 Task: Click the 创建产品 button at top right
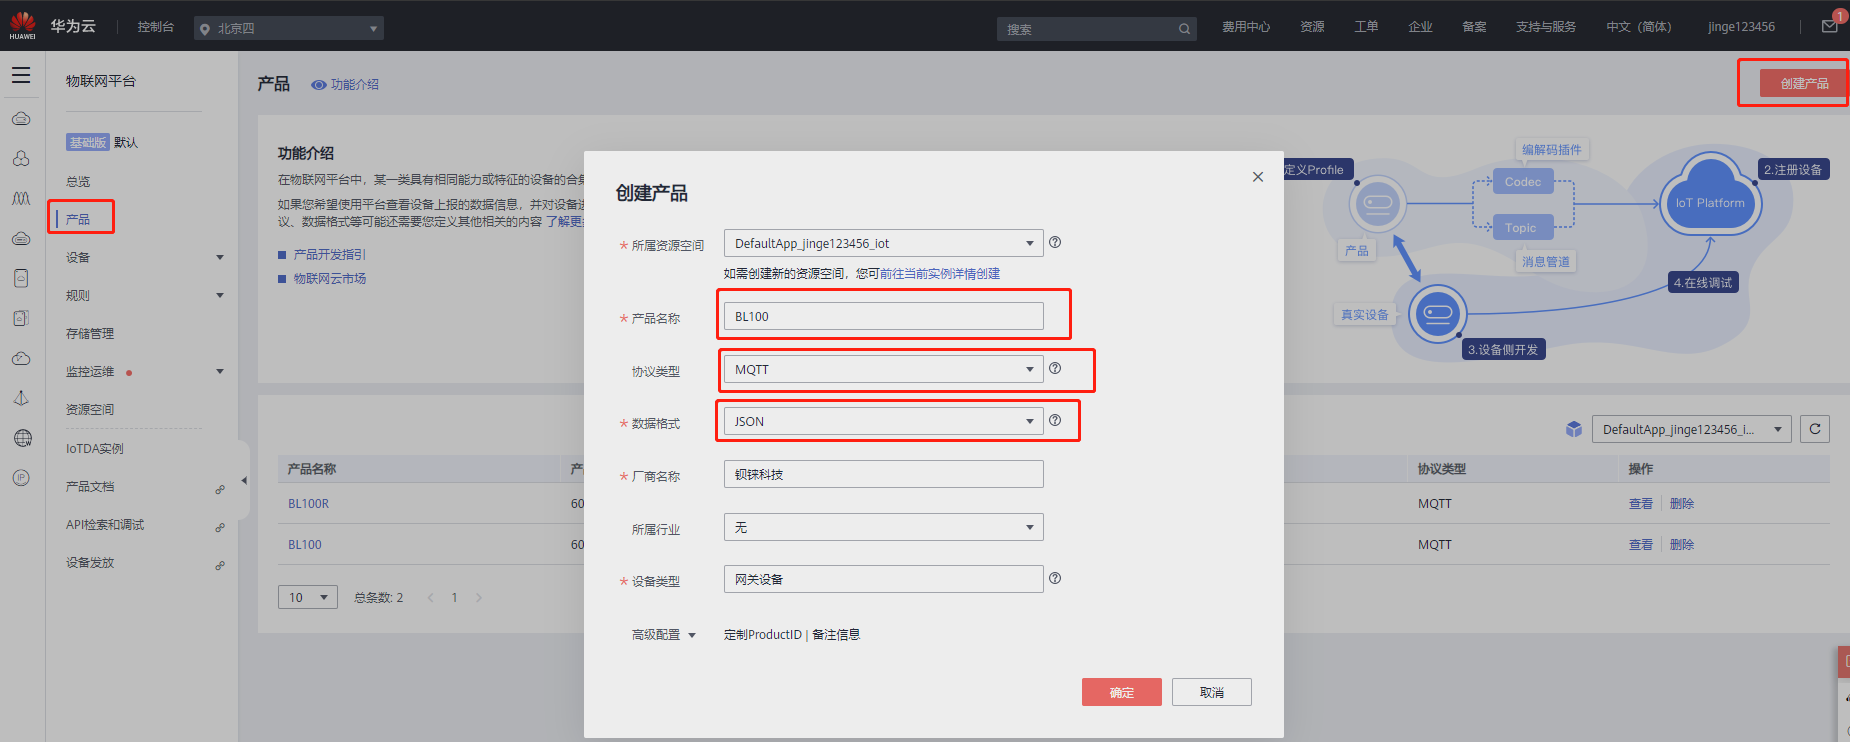pyautogui.click(x=1804, y=83)
